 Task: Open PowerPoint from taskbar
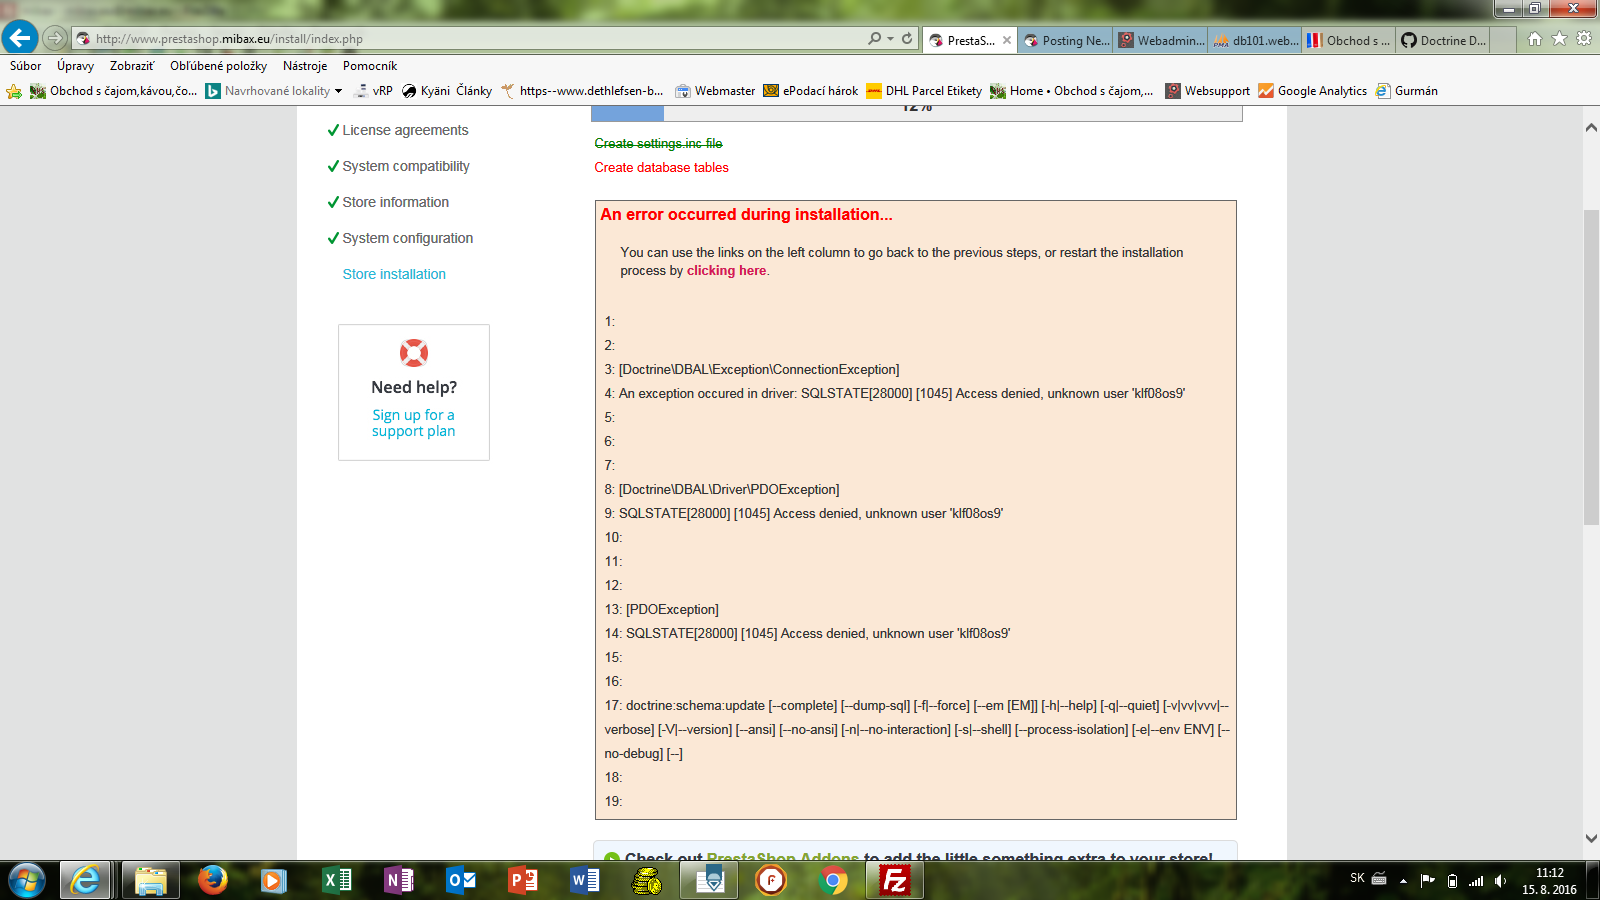[x=523, y=880]
